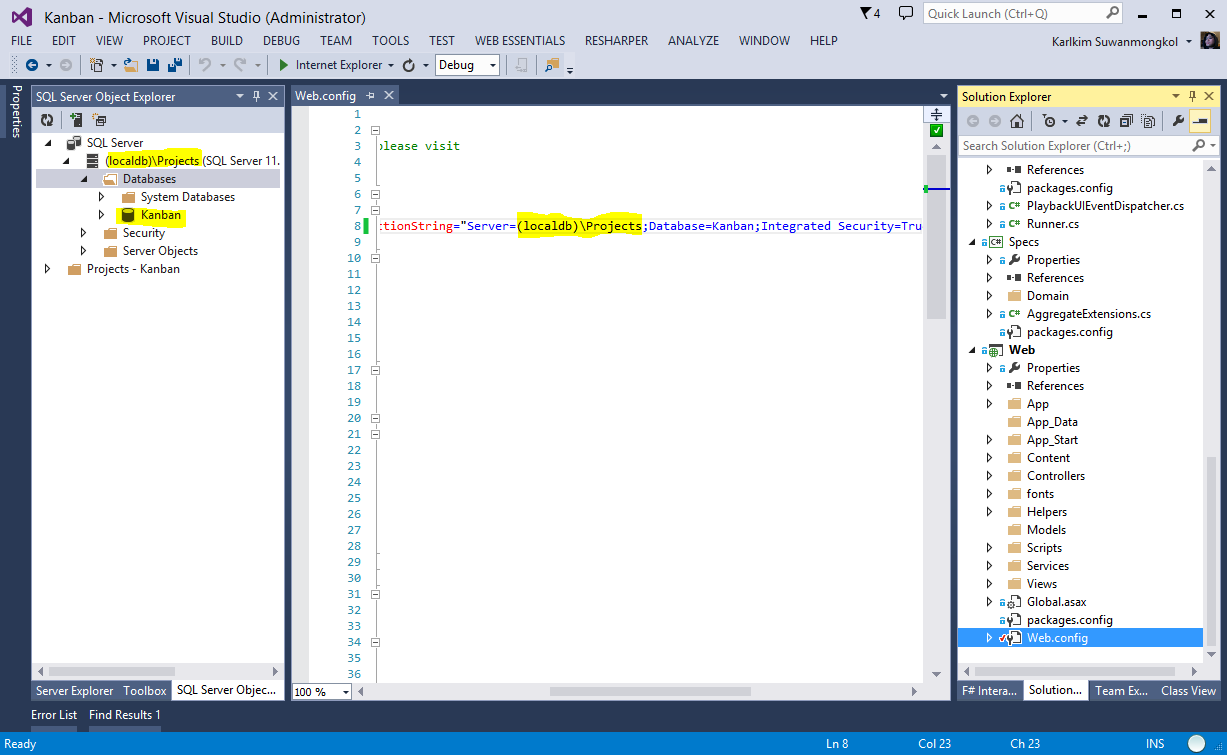This screenshot has width=1227, height=755.
Task: Click the Home icon in Solution Explorer
Action: (1017, 121)
